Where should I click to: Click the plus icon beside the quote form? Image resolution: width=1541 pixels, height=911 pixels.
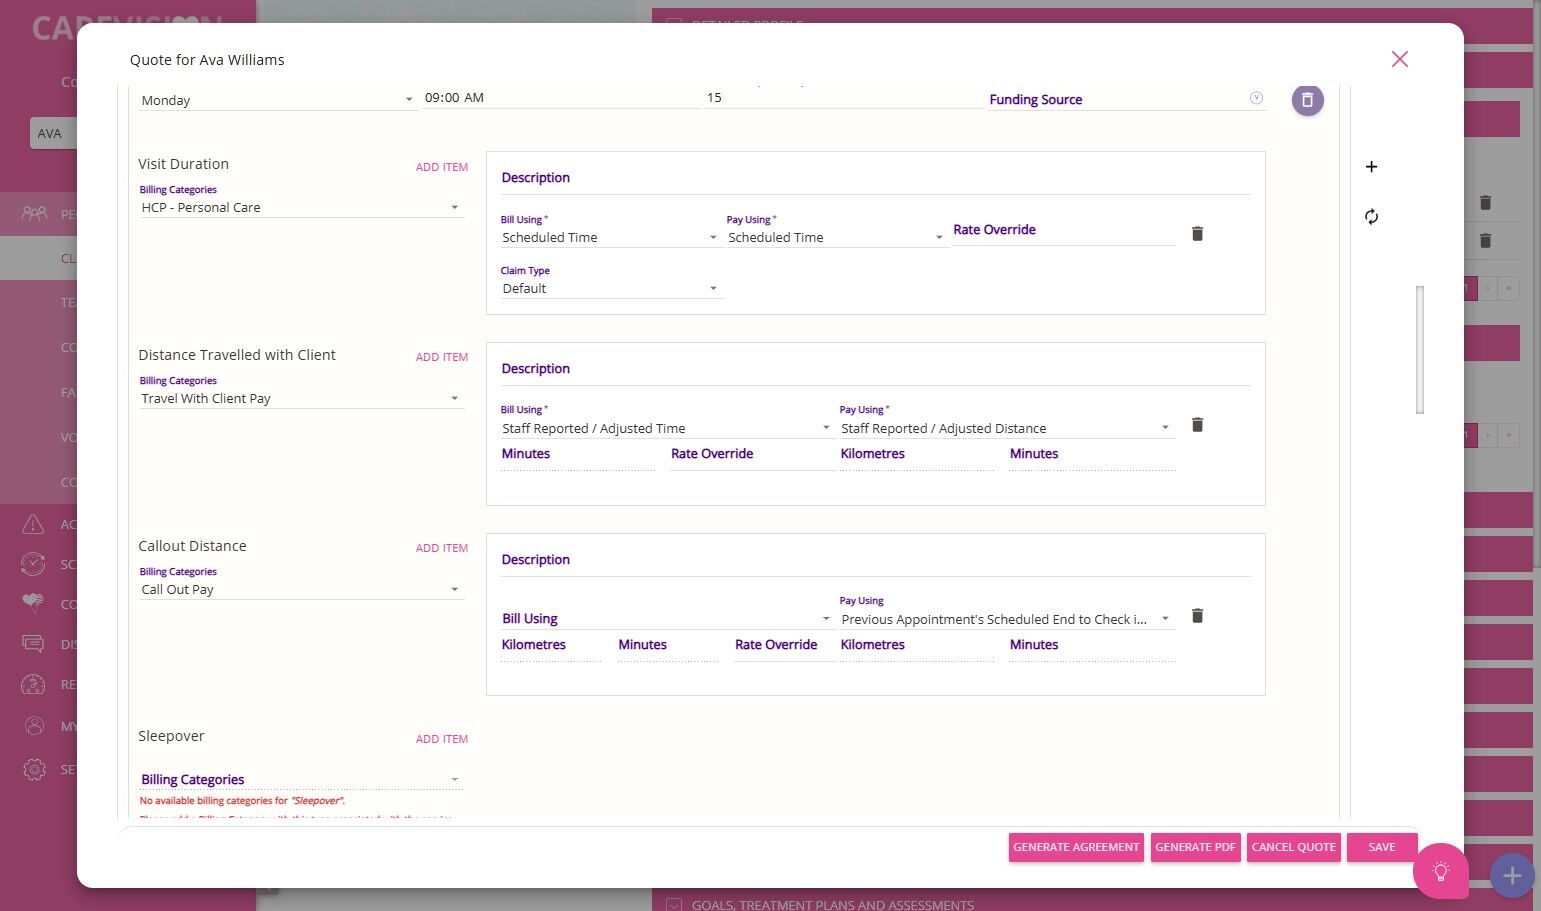coord(1371,167)
